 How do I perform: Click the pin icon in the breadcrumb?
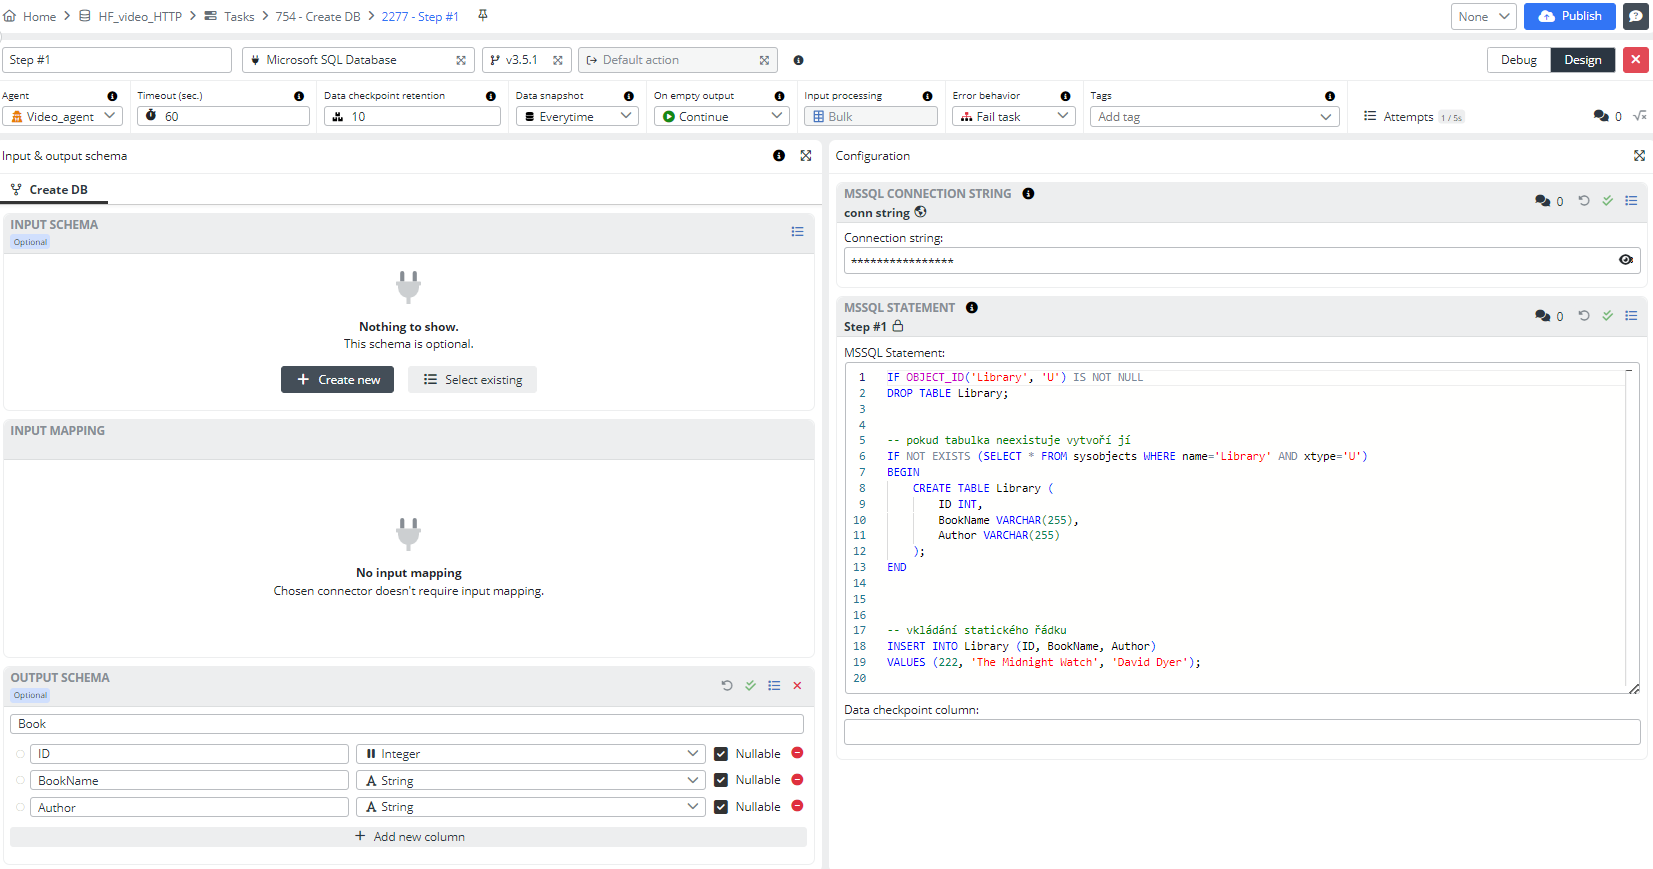tap(483, 16)
